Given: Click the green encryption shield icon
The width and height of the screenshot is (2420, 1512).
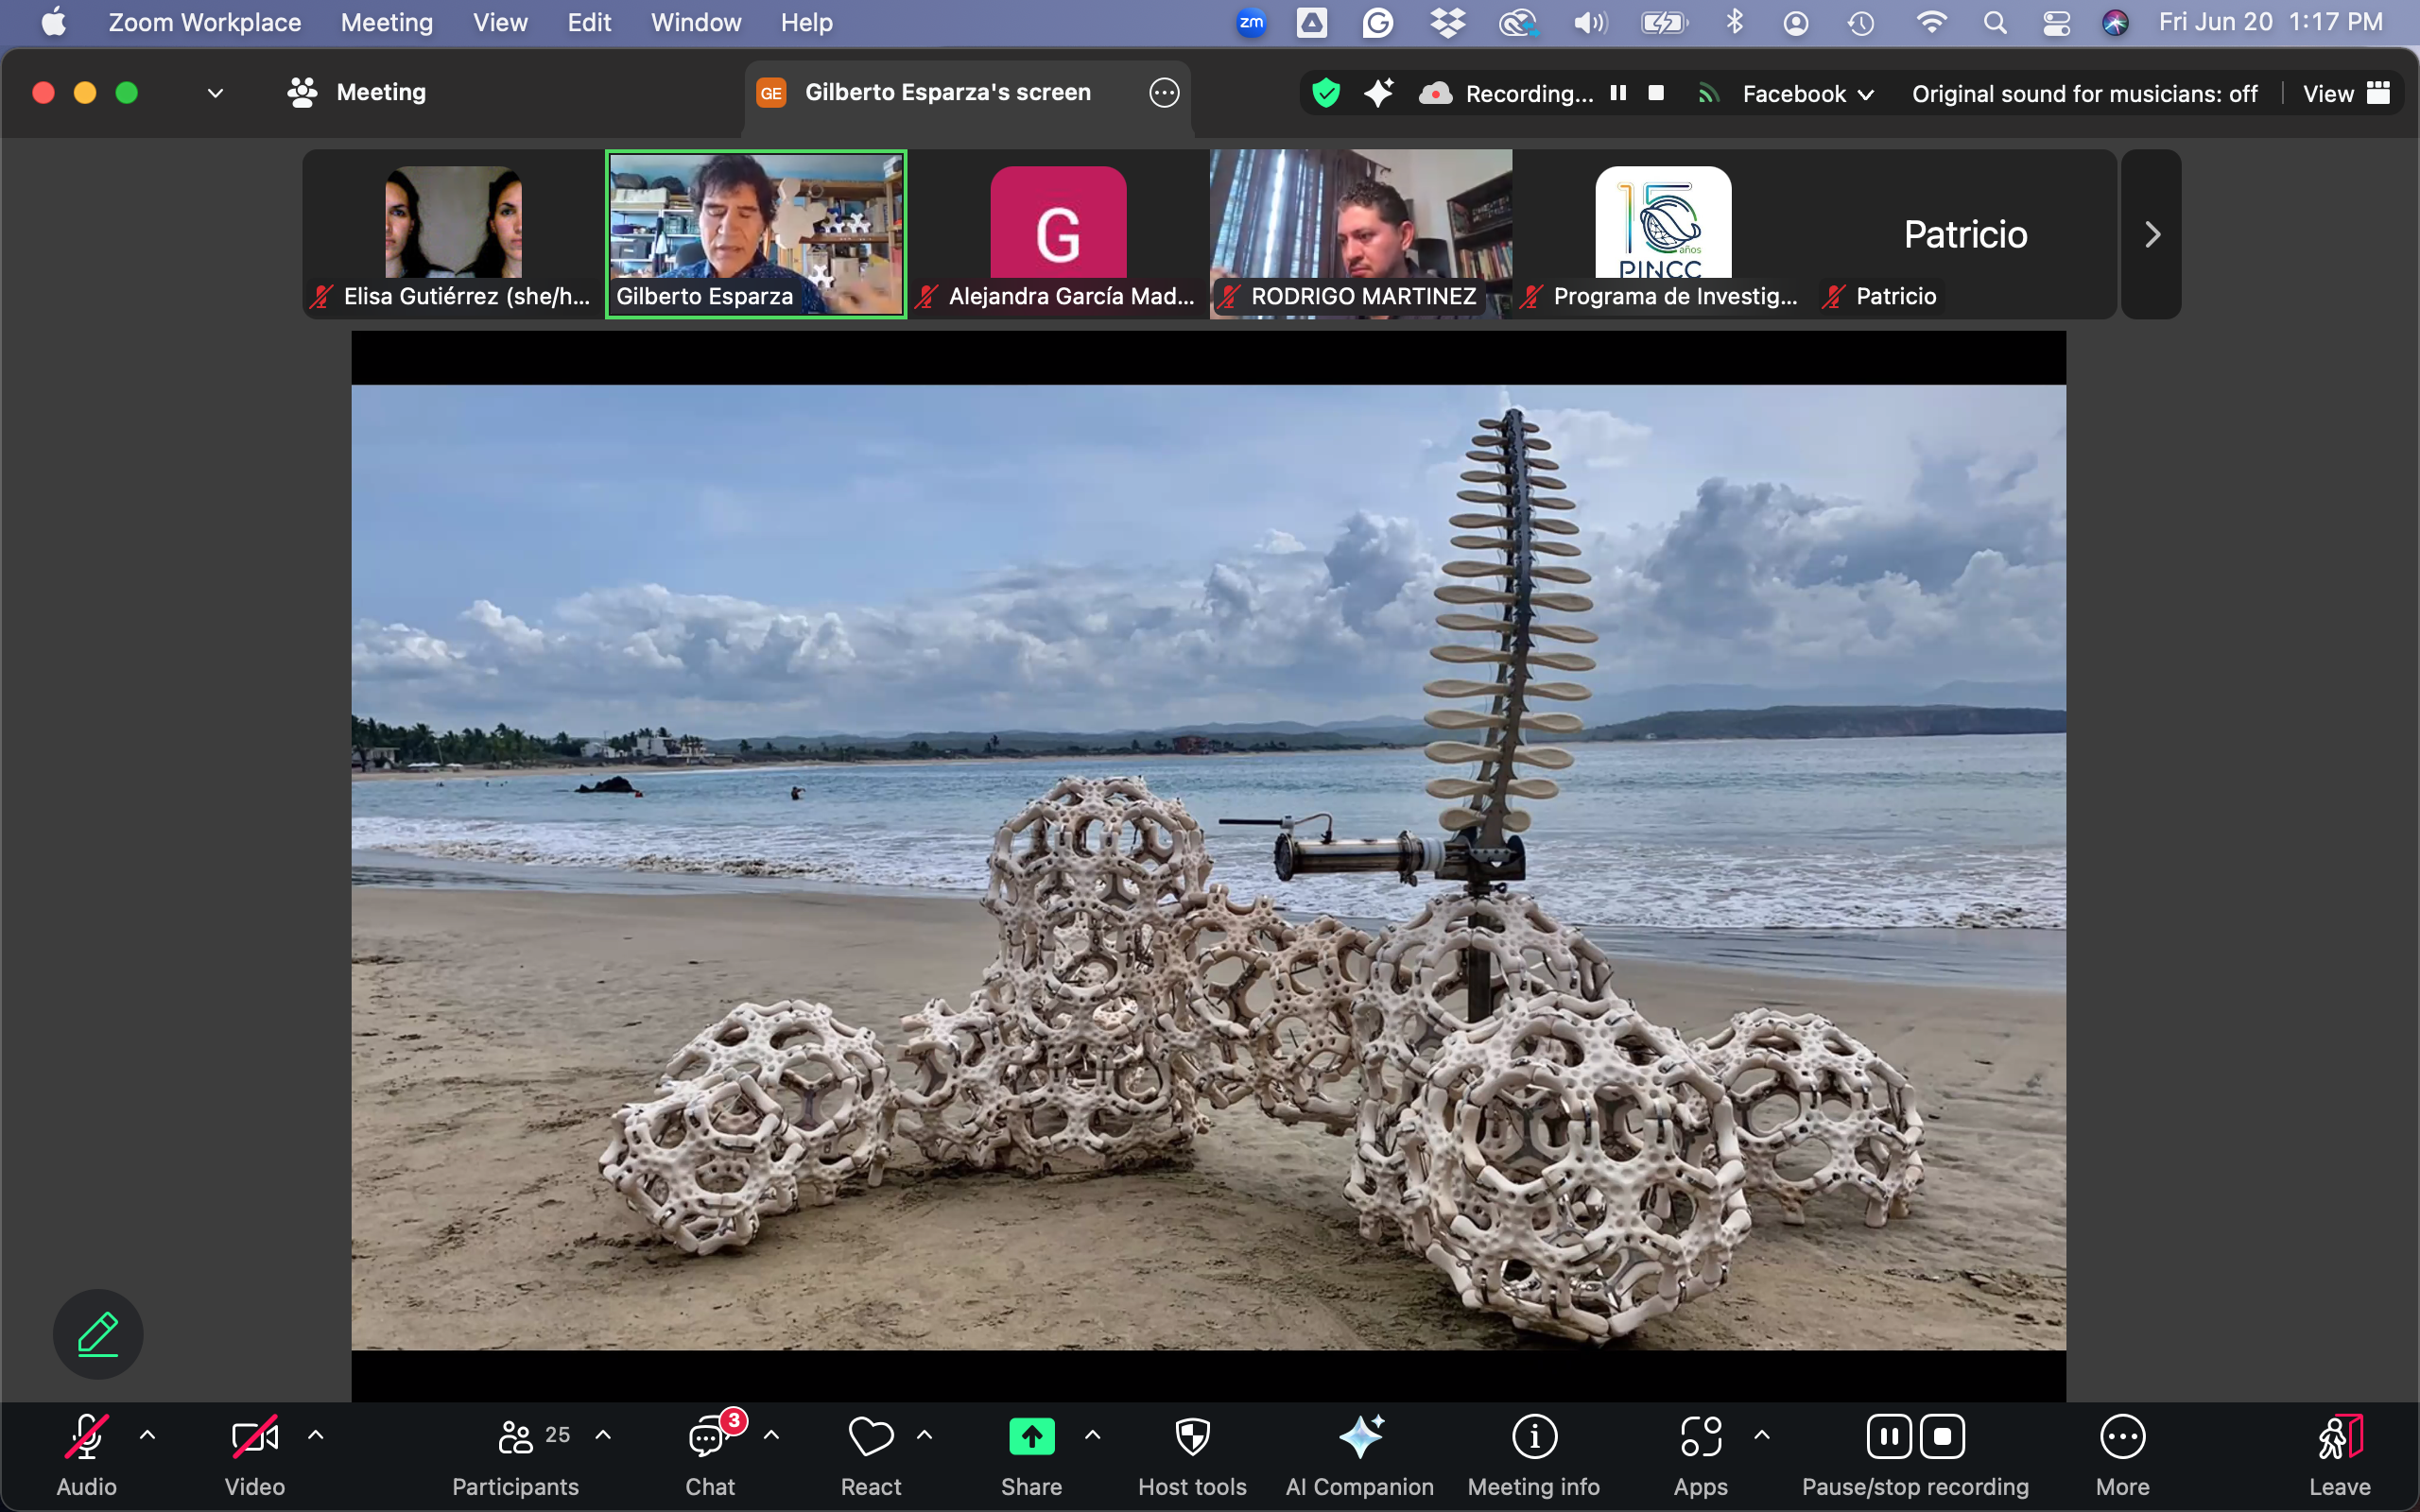Looking at the screenshot, I should click(x=1326, y=93).
